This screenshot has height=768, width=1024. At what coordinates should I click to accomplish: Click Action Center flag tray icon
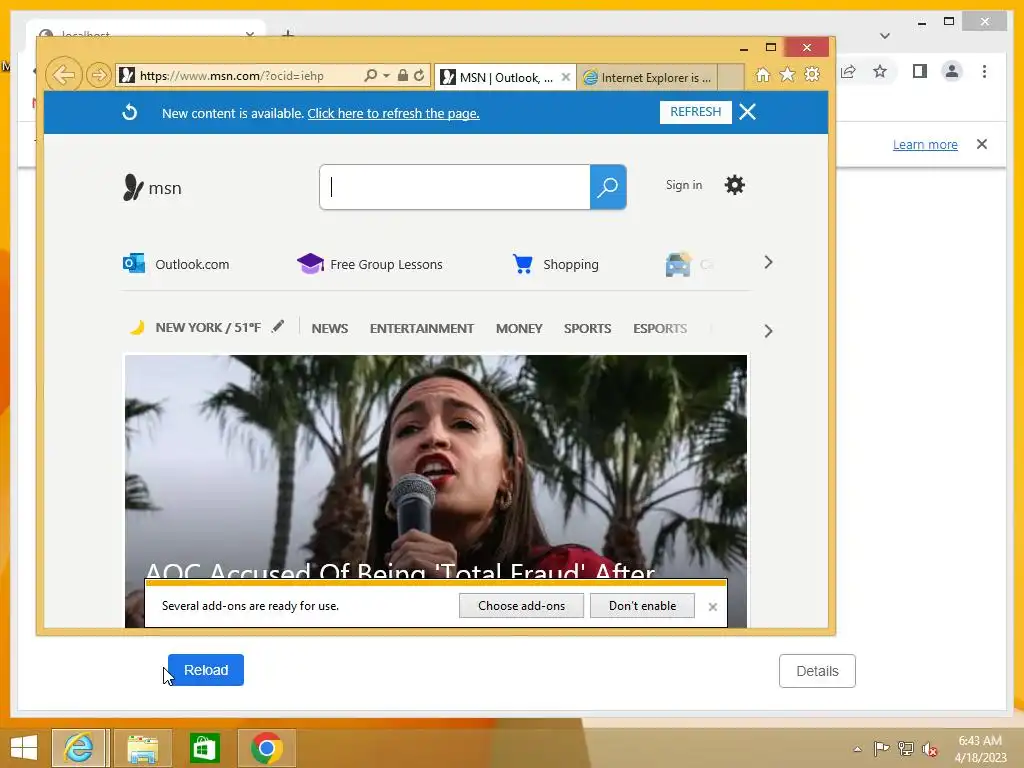point(882,748)
